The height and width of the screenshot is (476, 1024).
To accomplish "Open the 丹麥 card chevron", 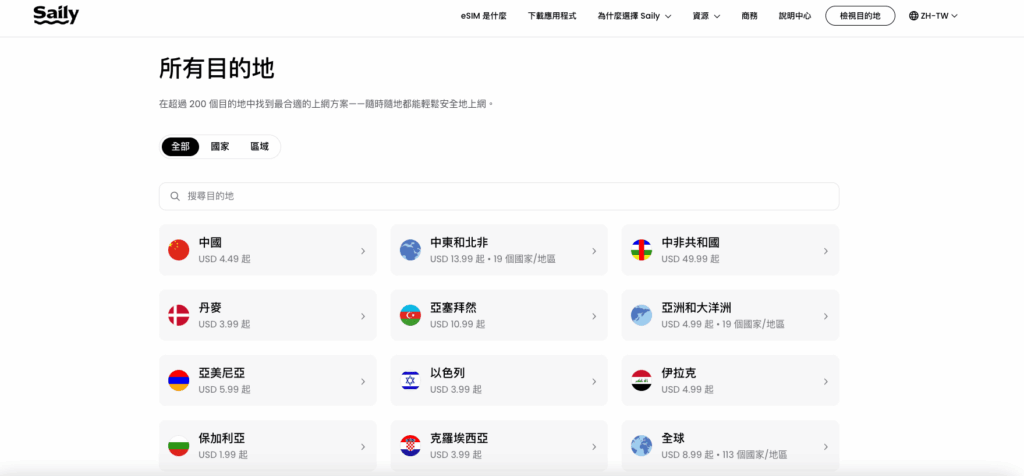I will [363, 316].
